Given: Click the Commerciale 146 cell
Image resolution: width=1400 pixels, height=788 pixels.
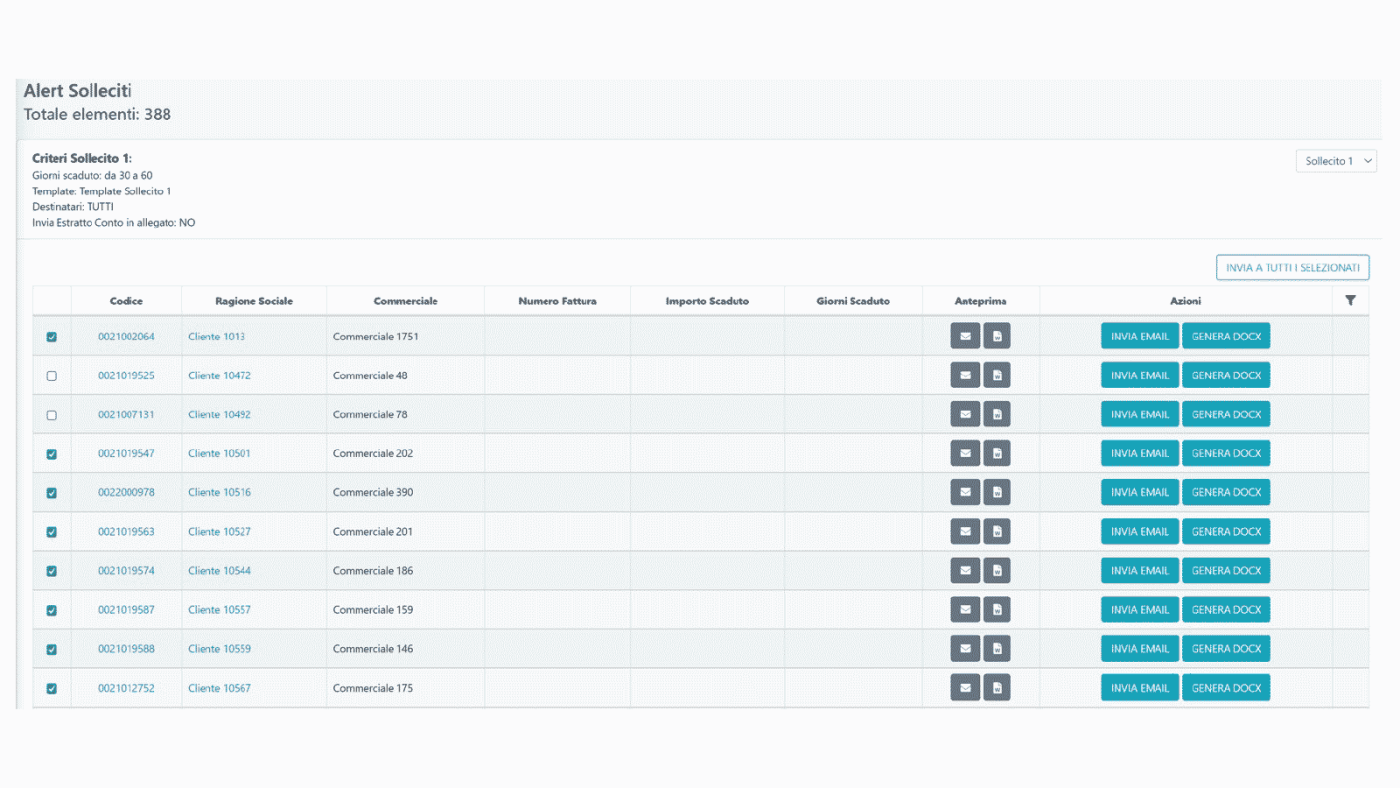Looking at the screenshot, I should (x=405, y=648).
